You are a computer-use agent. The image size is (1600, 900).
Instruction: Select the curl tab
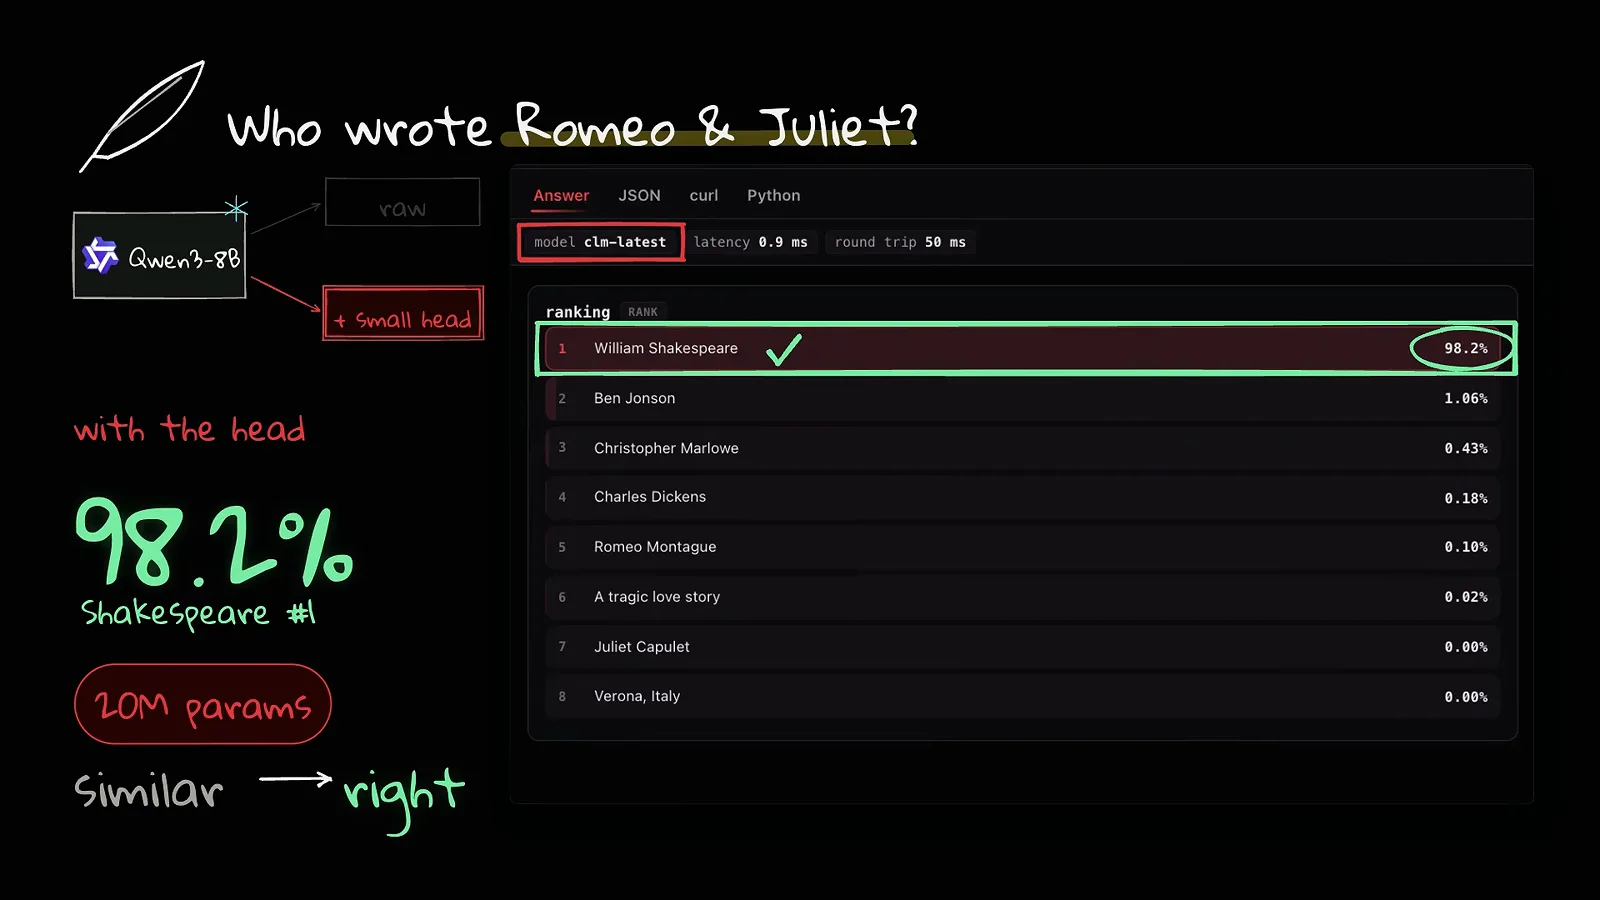click(704, 195)
